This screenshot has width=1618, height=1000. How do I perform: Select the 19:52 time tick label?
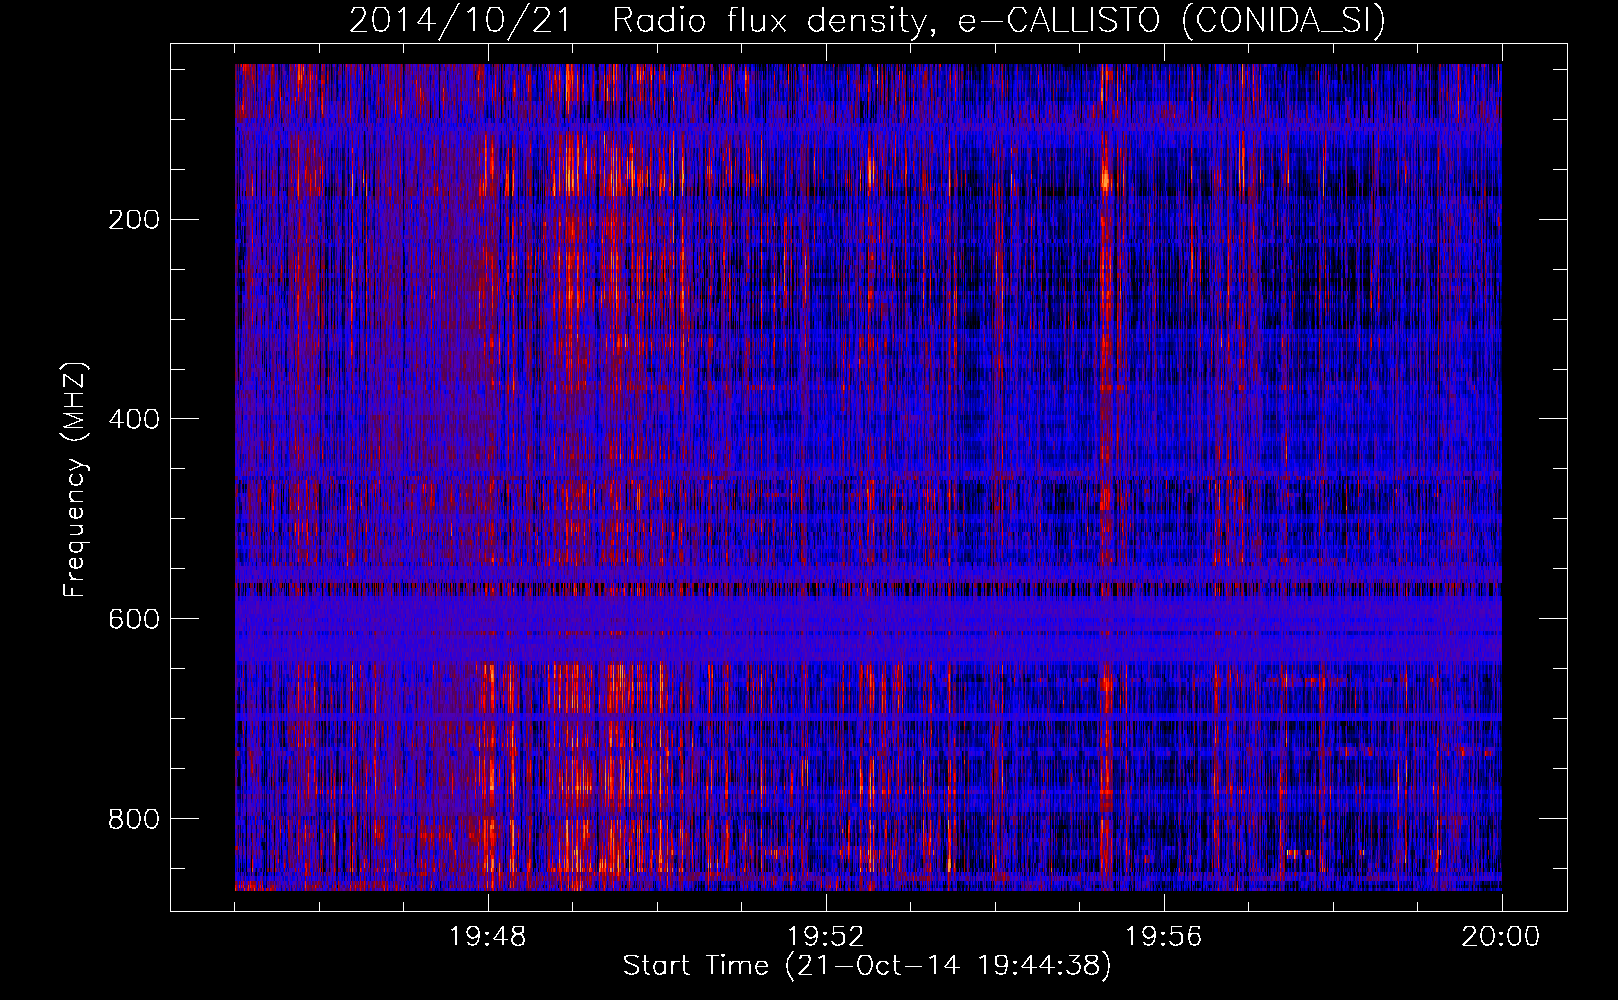coord(826,937)
